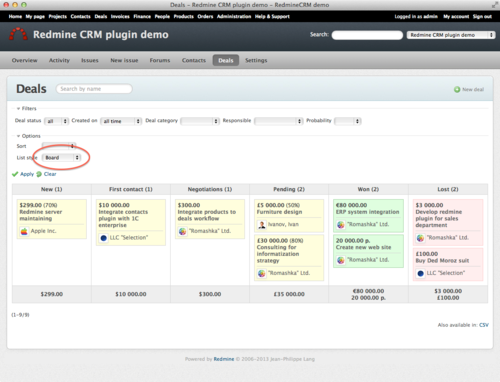Open the ERP system integration deal
Screen dimensions: 500x382
(367, 212)
